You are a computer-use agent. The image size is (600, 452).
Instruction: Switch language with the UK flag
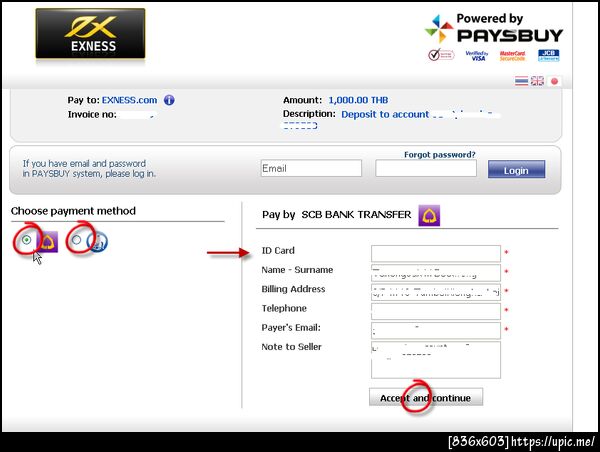tap(537, 81)
